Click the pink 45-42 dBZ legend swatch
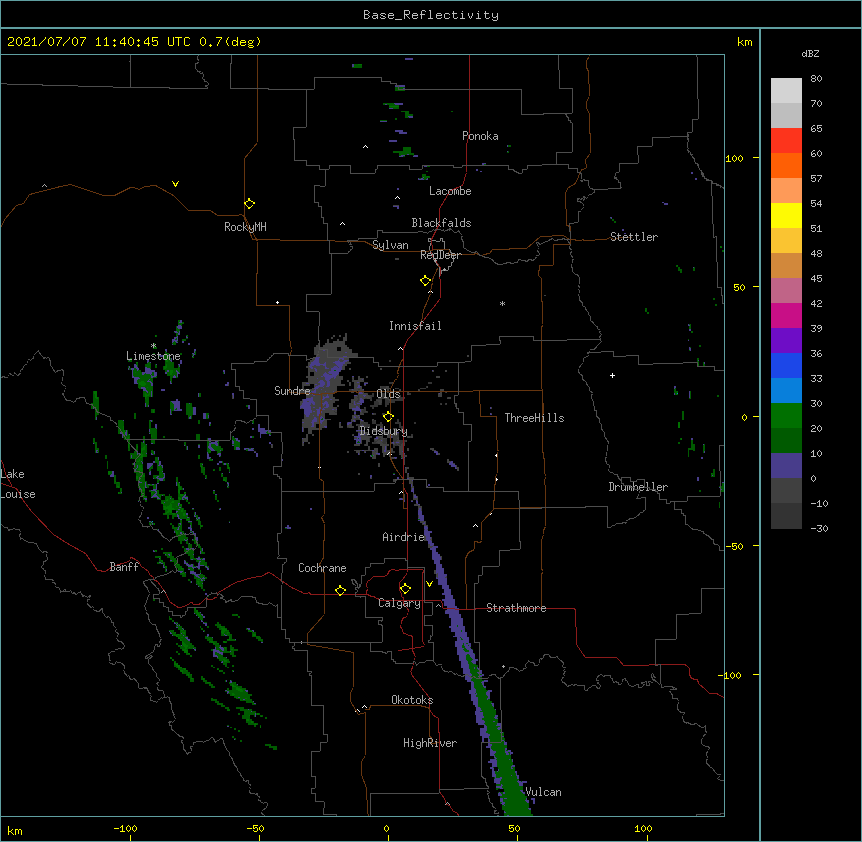The width and height of the screenshot is (862, 842). pos(786,291)
